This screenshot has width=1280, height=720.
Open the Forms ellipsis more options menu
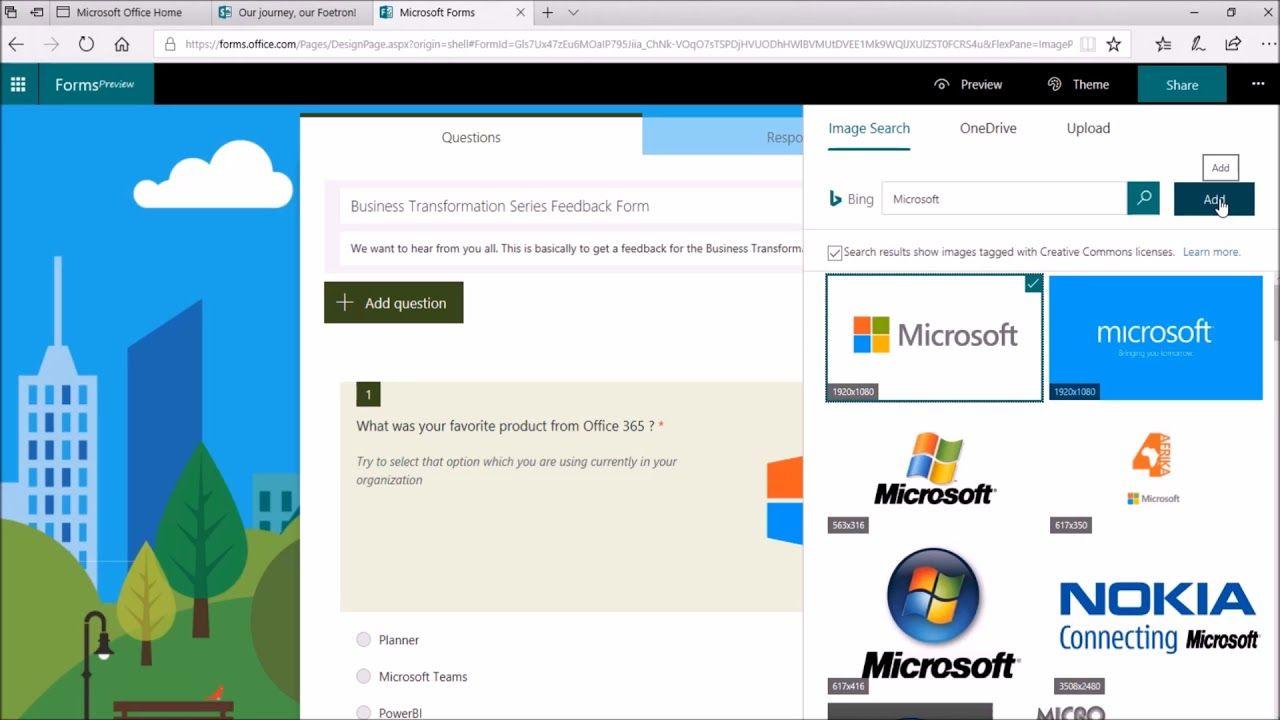click(x=1257, y=84)
